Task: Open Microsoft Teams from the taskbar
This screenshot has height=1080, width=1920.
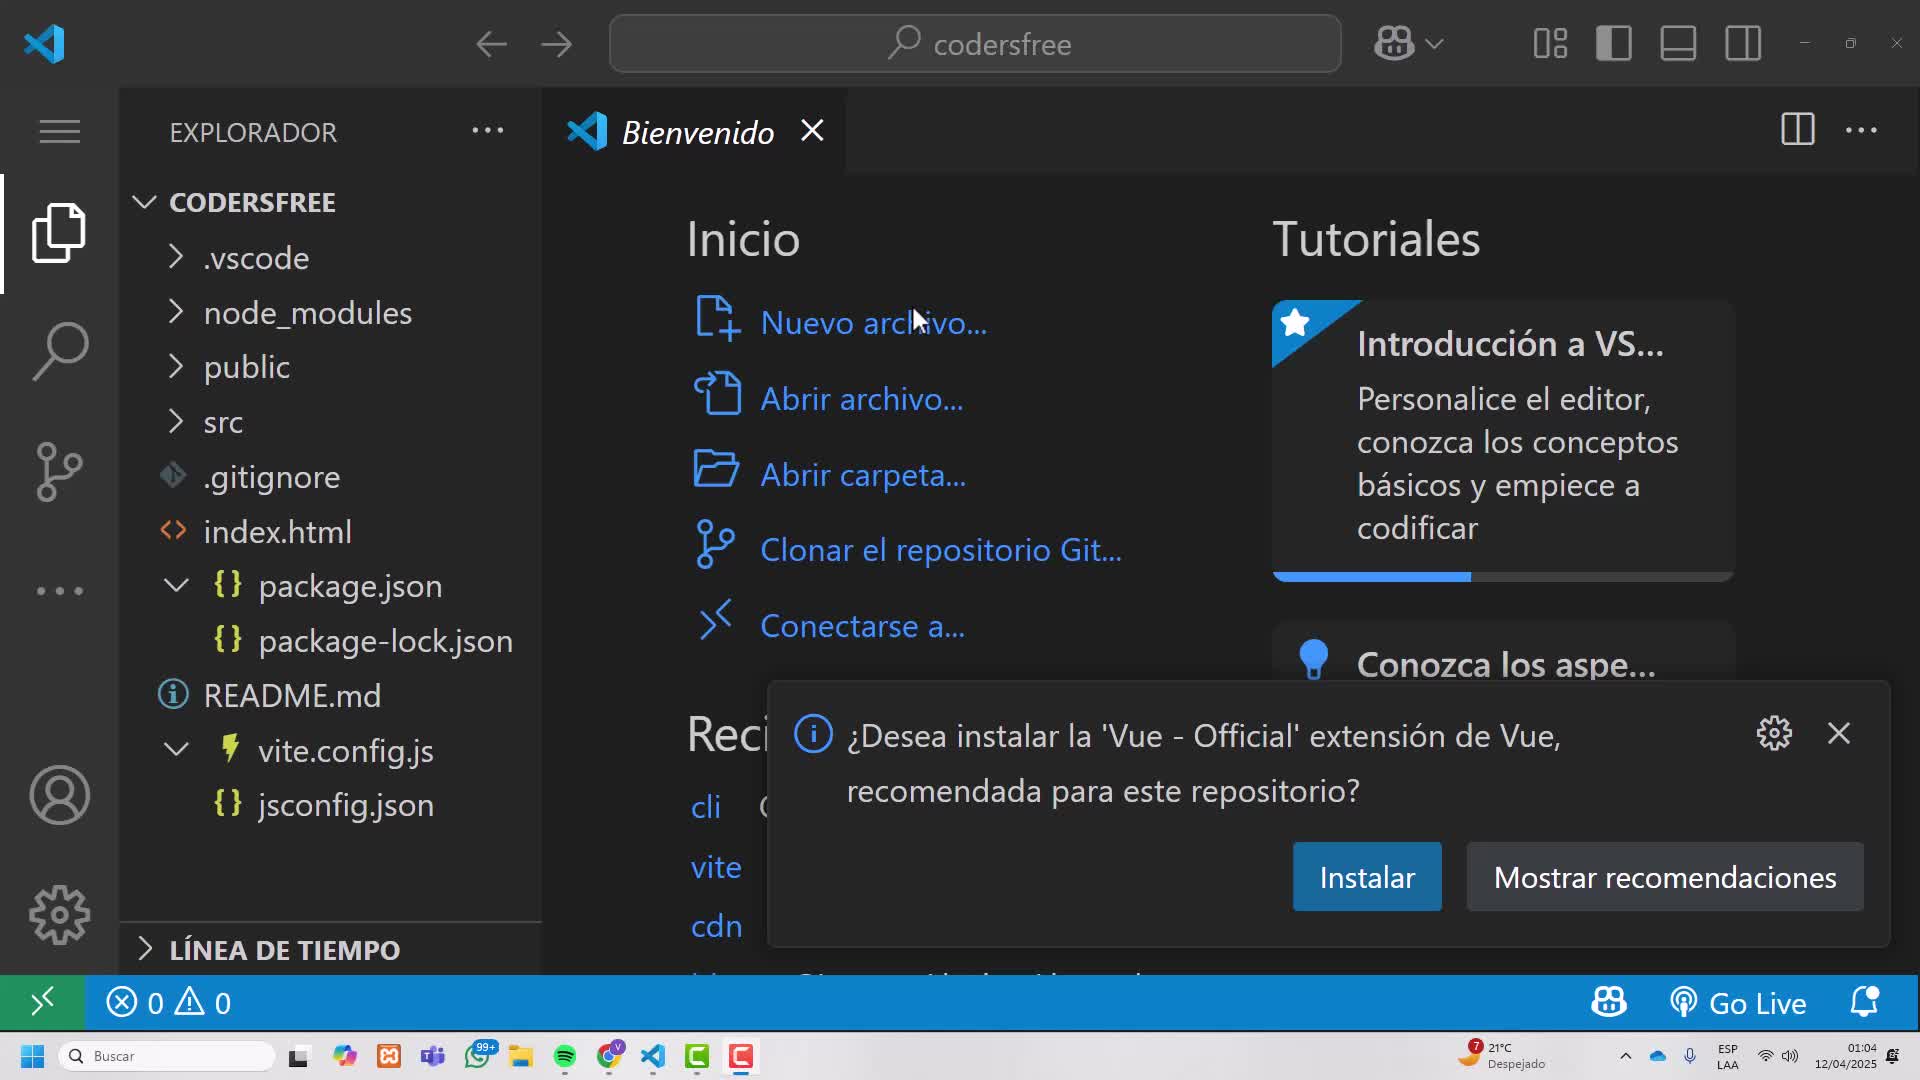Action: tap(433, 1056)
